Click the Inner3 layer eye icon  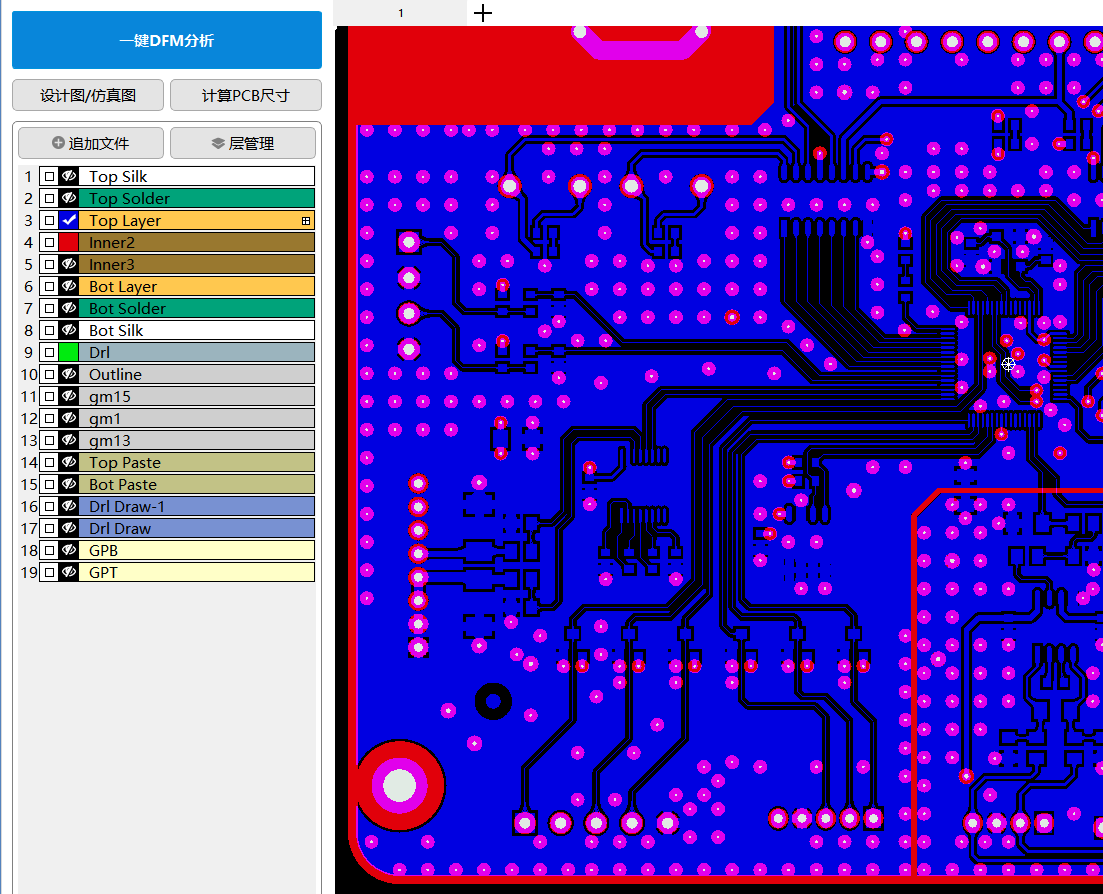click(x=69, y=264)
